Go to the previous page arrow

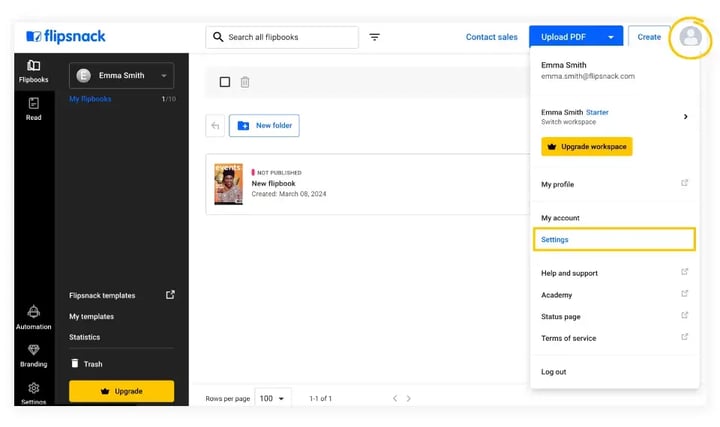pyautogui.click(x=395, y=398)
